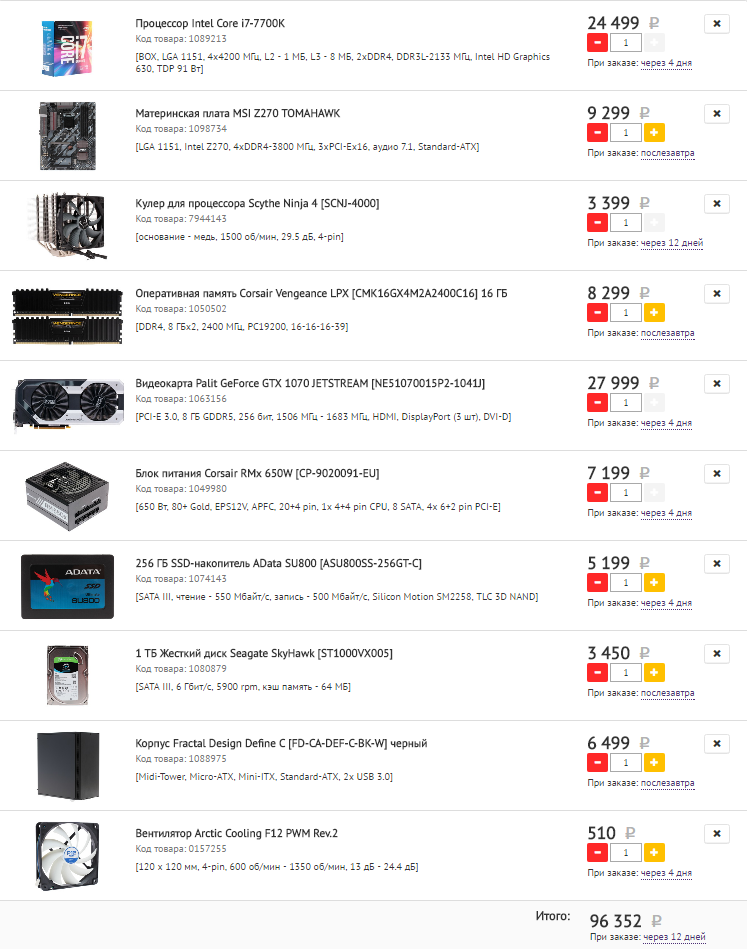
Task: Decrease quantity of Arctic Cooling F12 fan
Action: click(x=597, y=853)
